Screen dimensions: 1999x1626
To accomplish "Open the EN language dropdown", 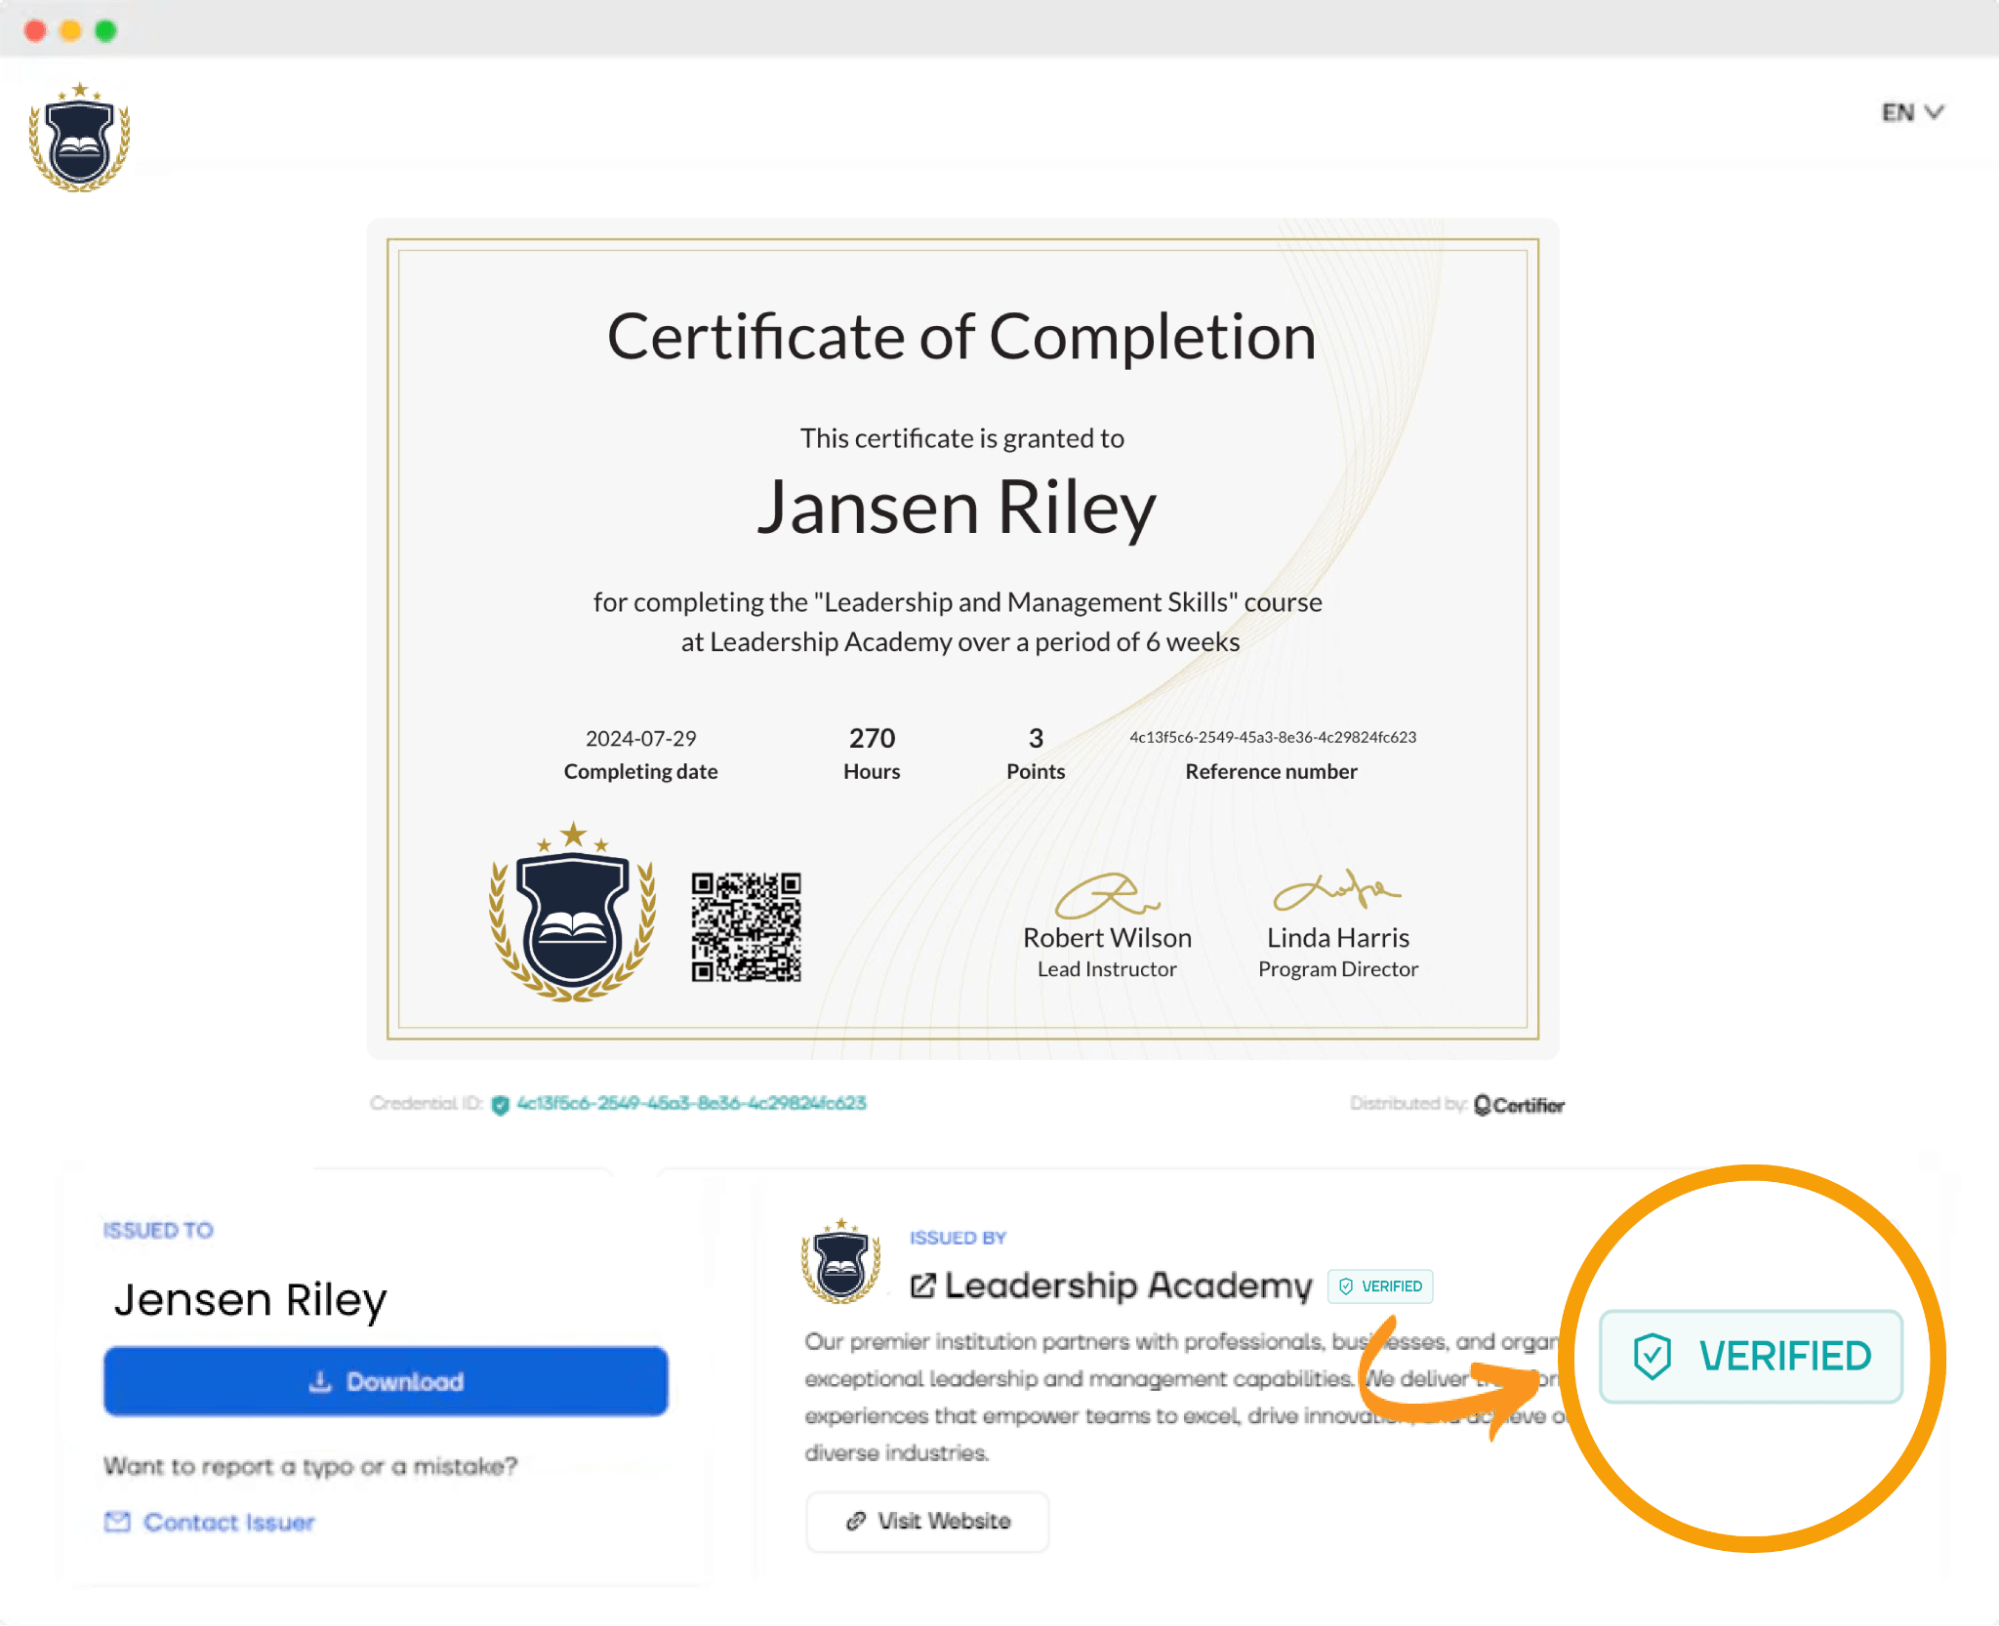I will click(x=1911, y=112).
